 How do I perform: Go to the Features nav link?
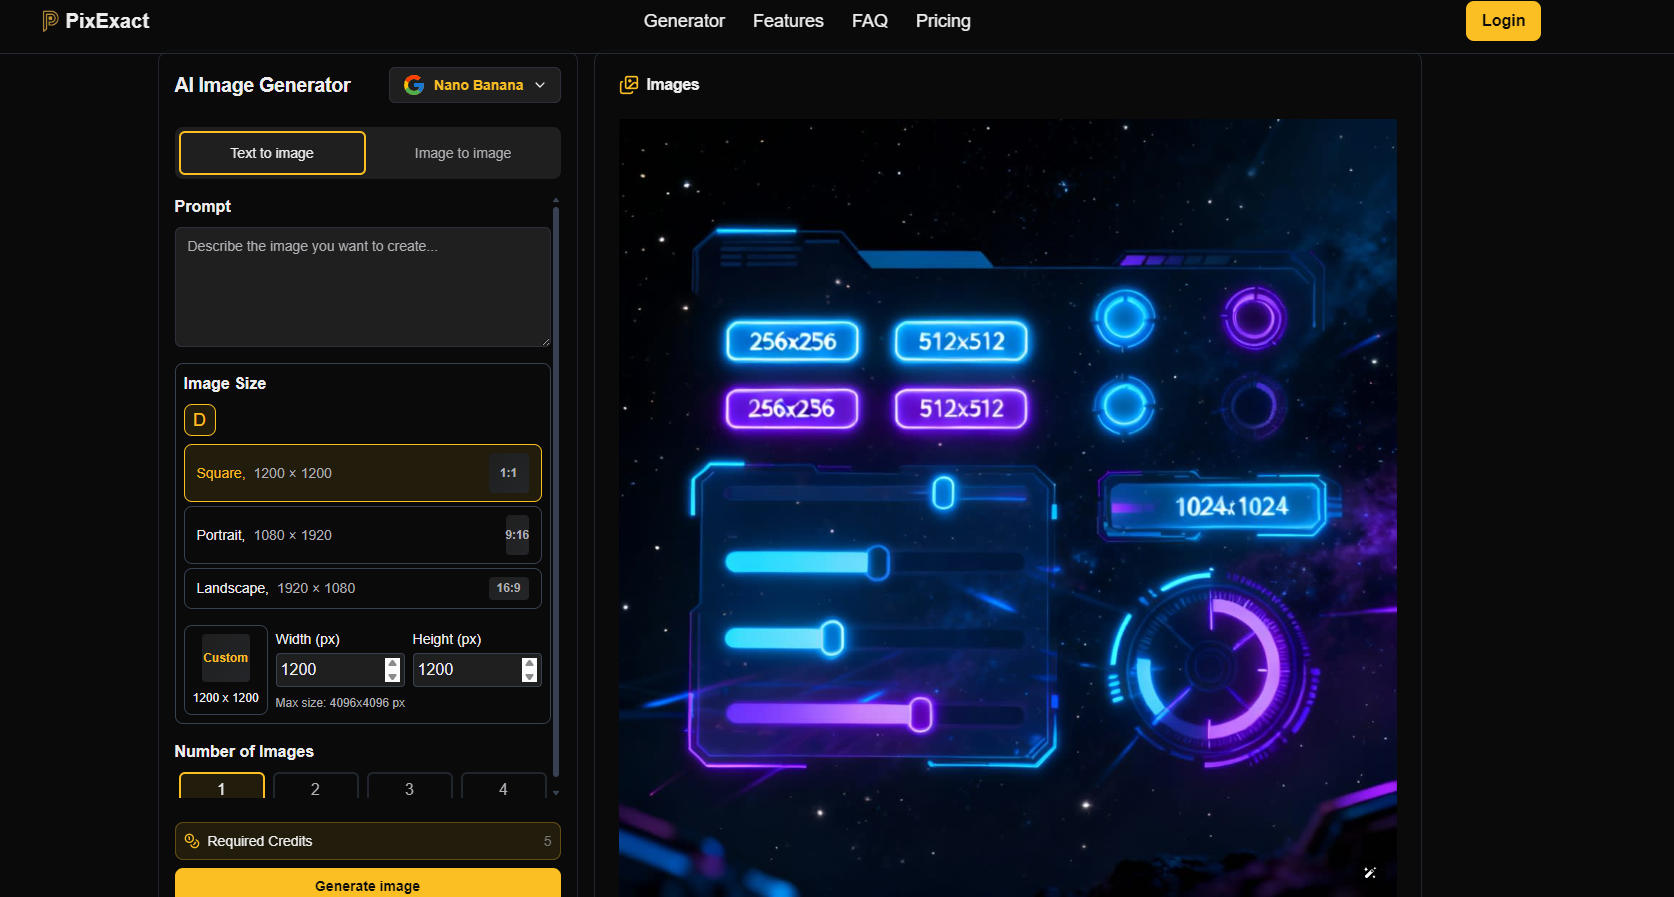pos(788,21)
